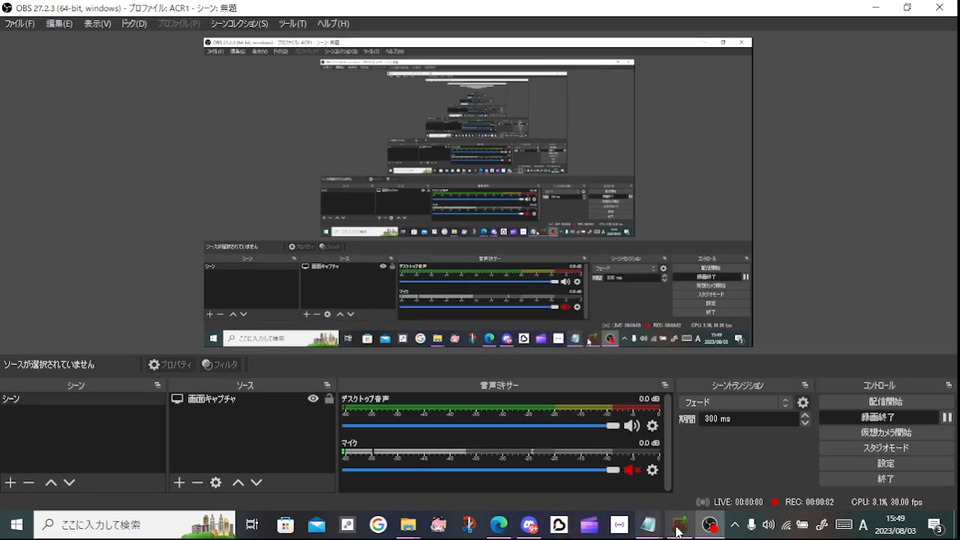Click the system tray volume icon
This screenshot has height=540, width=960.
coord(768,525)
